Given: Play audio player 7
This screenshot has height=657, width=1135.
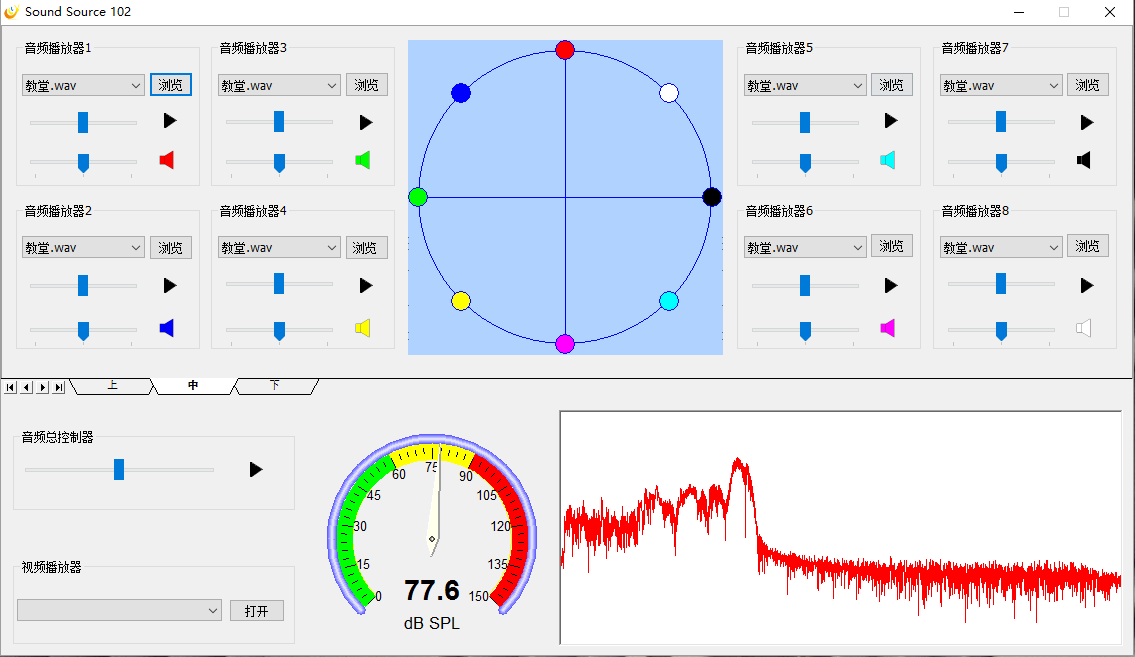Looking at the screenshot, I should point(1087,122).
